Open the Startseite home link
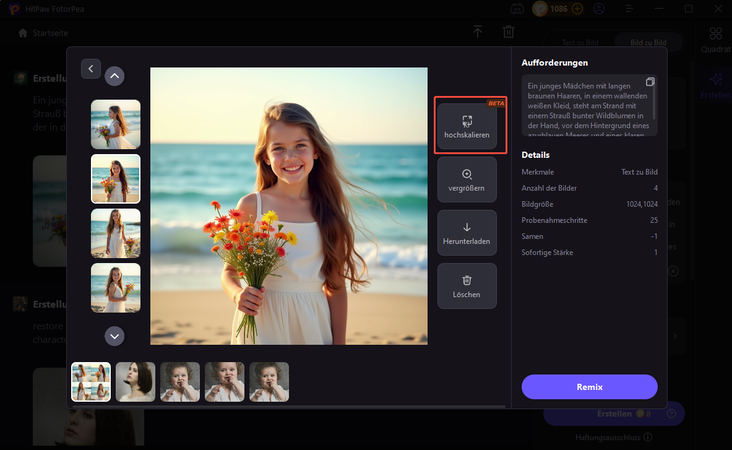 click(x=43, y=33)
